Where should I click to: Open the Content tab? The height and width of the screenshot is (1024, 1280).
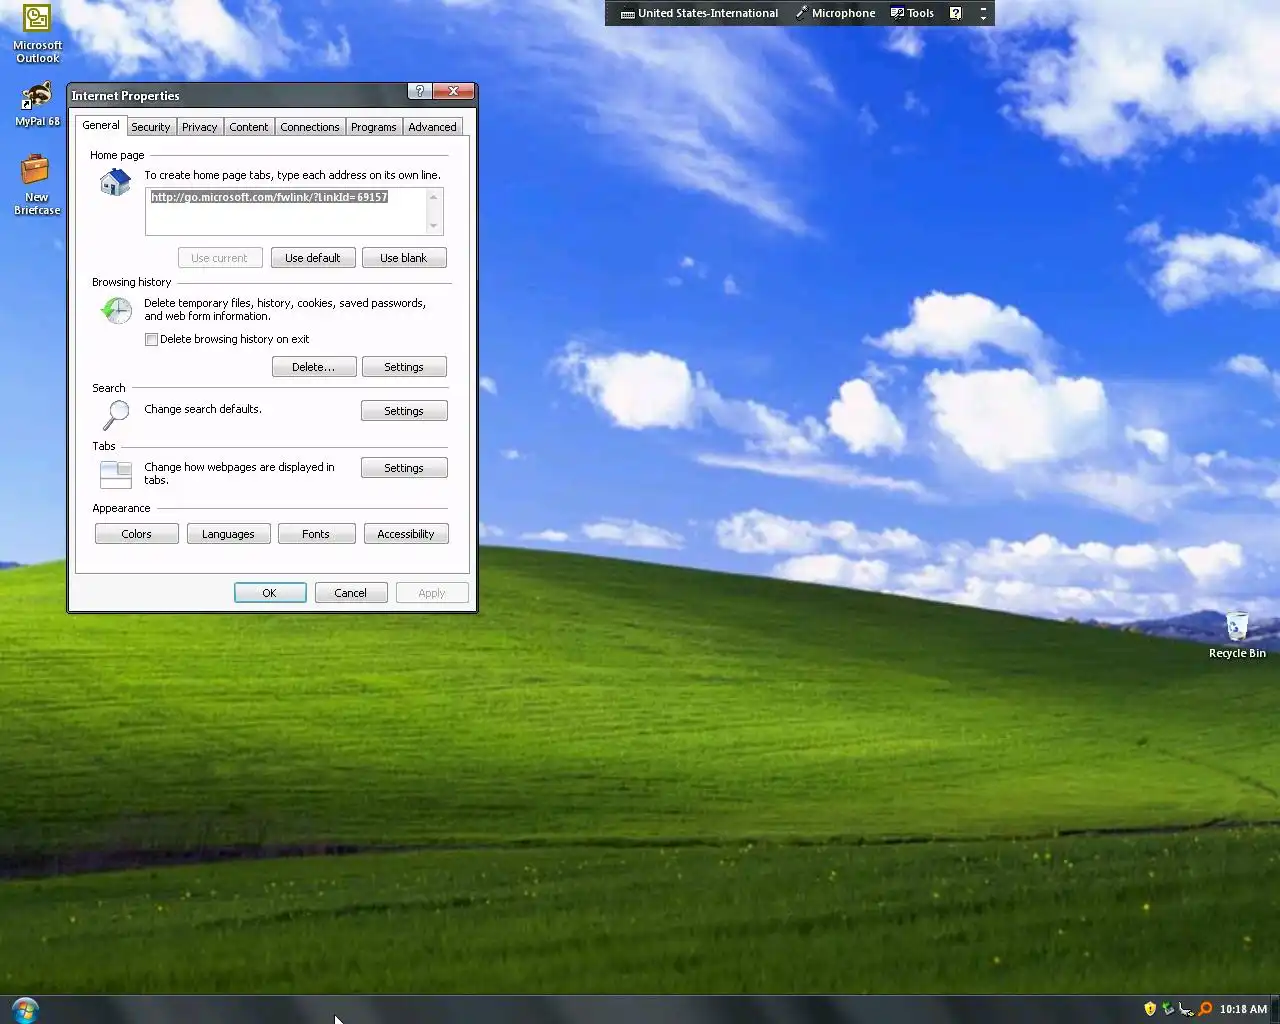click(x=248, y=127)
